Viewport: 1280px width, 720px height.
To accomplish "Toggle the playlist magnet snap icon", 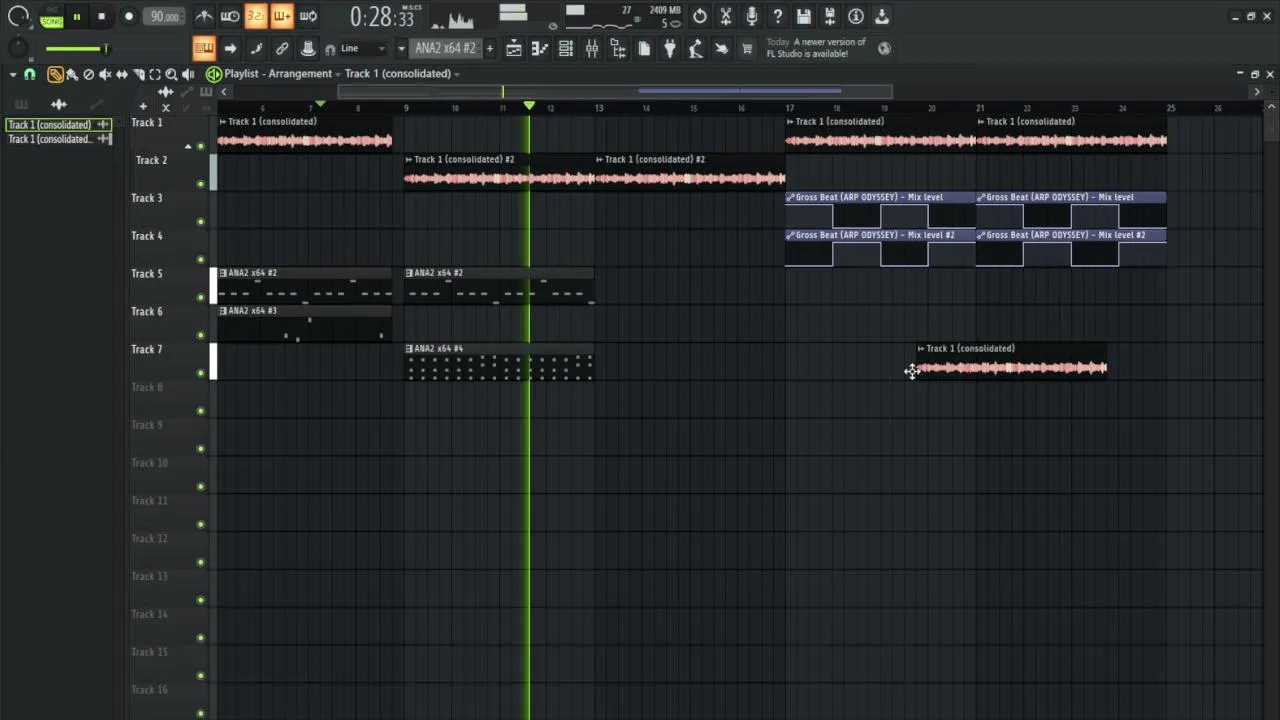I will pyautogui.click(x=30, y=74).
